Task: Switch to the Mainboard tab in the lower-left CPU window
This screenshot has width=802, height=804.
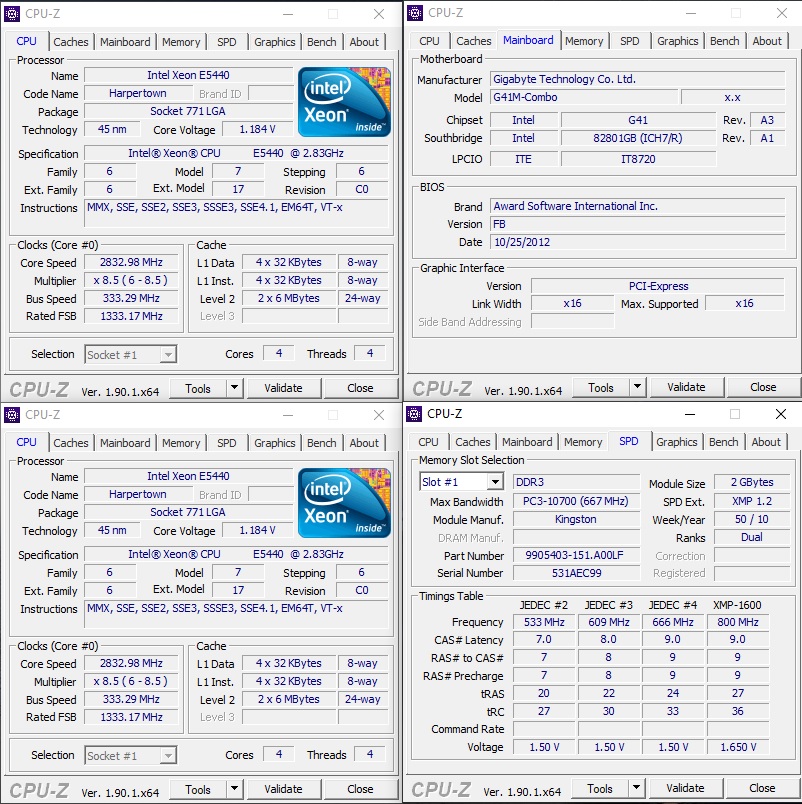Action: 125,443
